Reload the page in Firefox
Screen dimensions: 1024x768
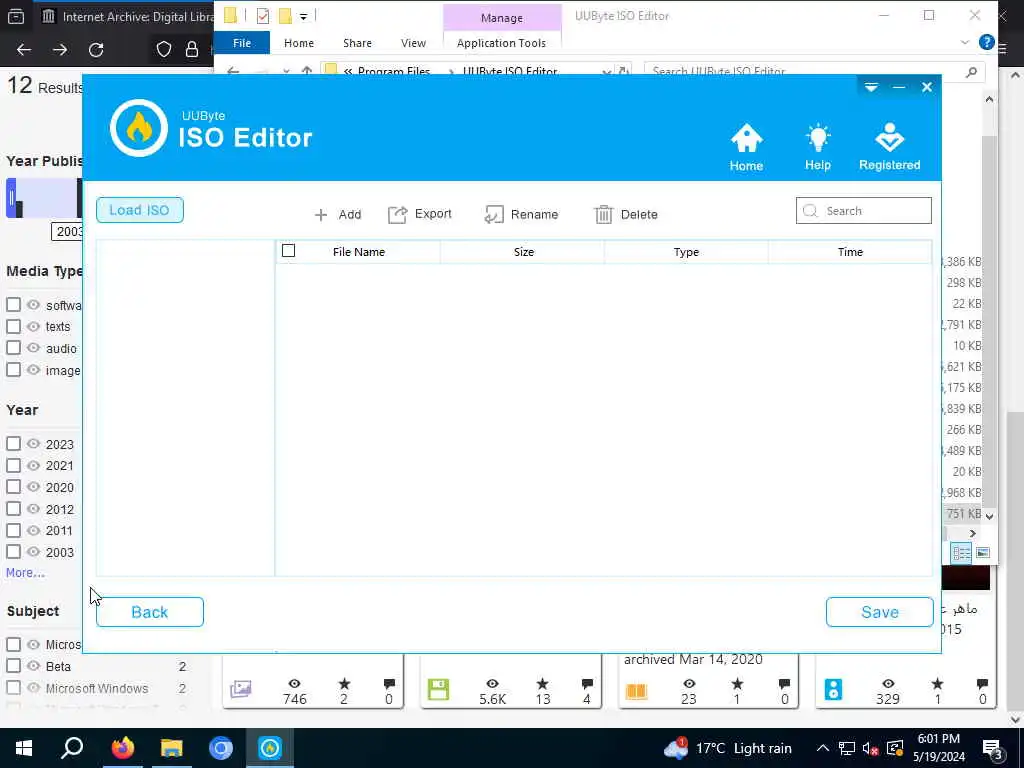coord(96,50)
